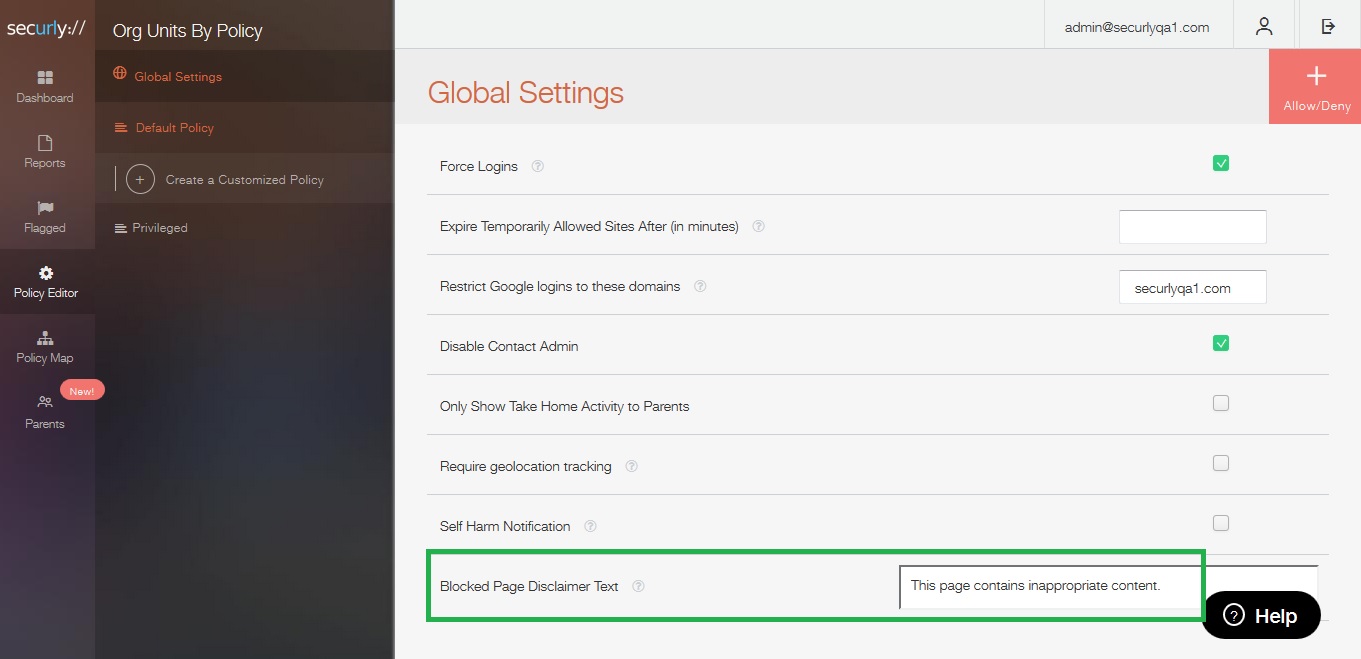Click the lines icon beside Default Policy

pos(121,128)
